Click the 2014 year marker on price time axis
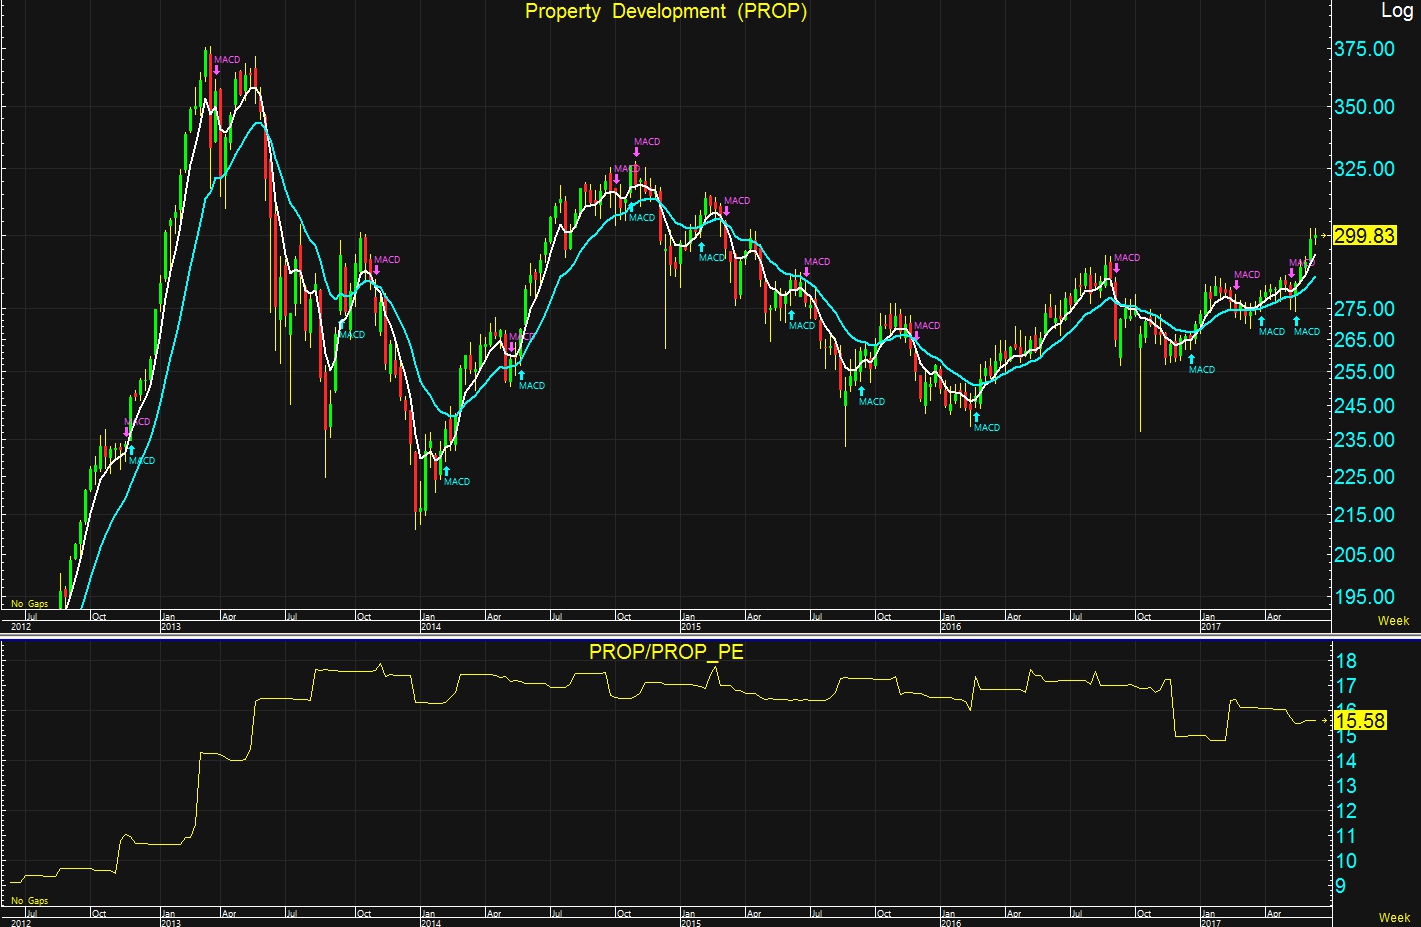1421x927 pixels. coord(430,627)
